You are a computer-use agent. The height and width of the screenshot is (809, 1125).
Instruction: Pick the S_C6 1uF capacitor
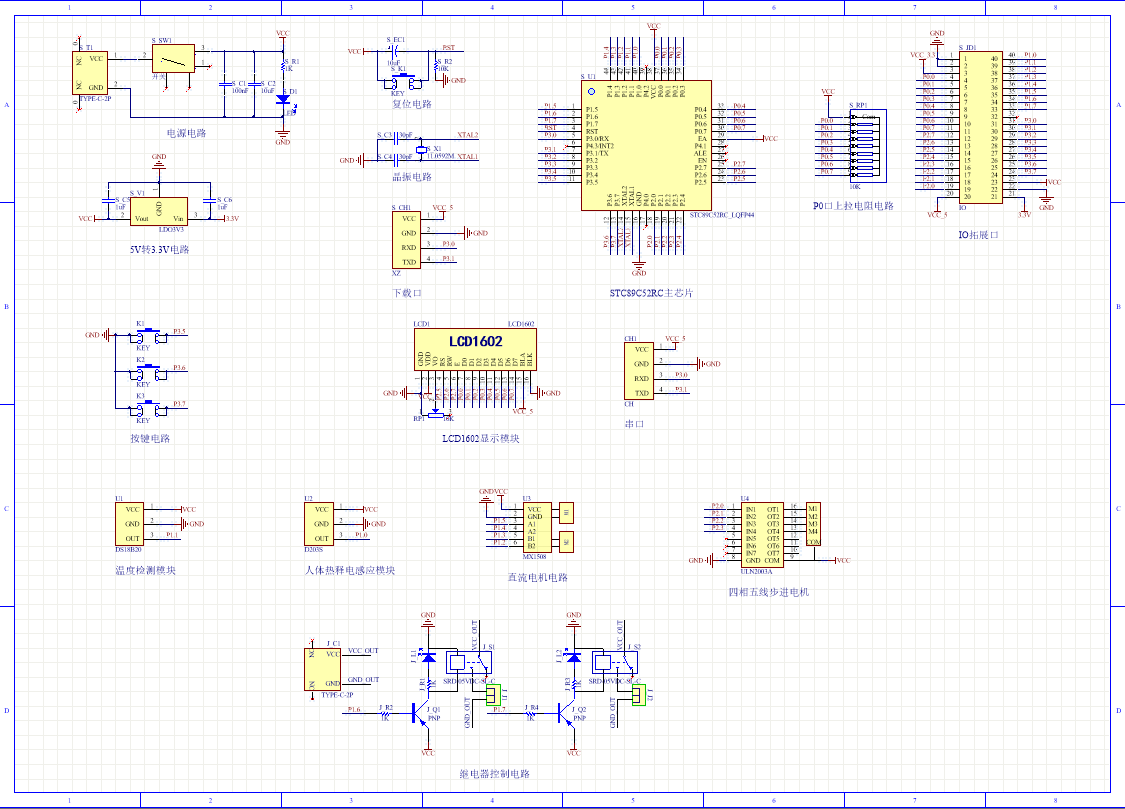pos(210,203)
